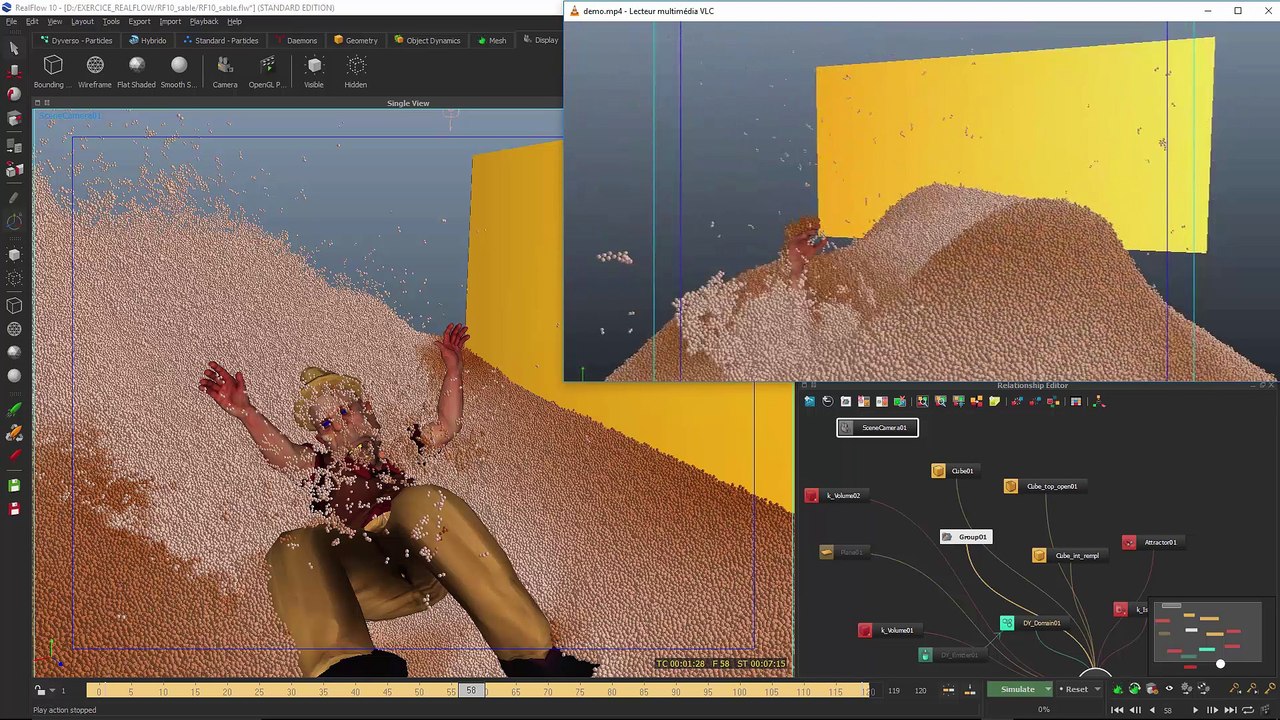
Task: Select the Group01 node
Action: tap(966, 537)
